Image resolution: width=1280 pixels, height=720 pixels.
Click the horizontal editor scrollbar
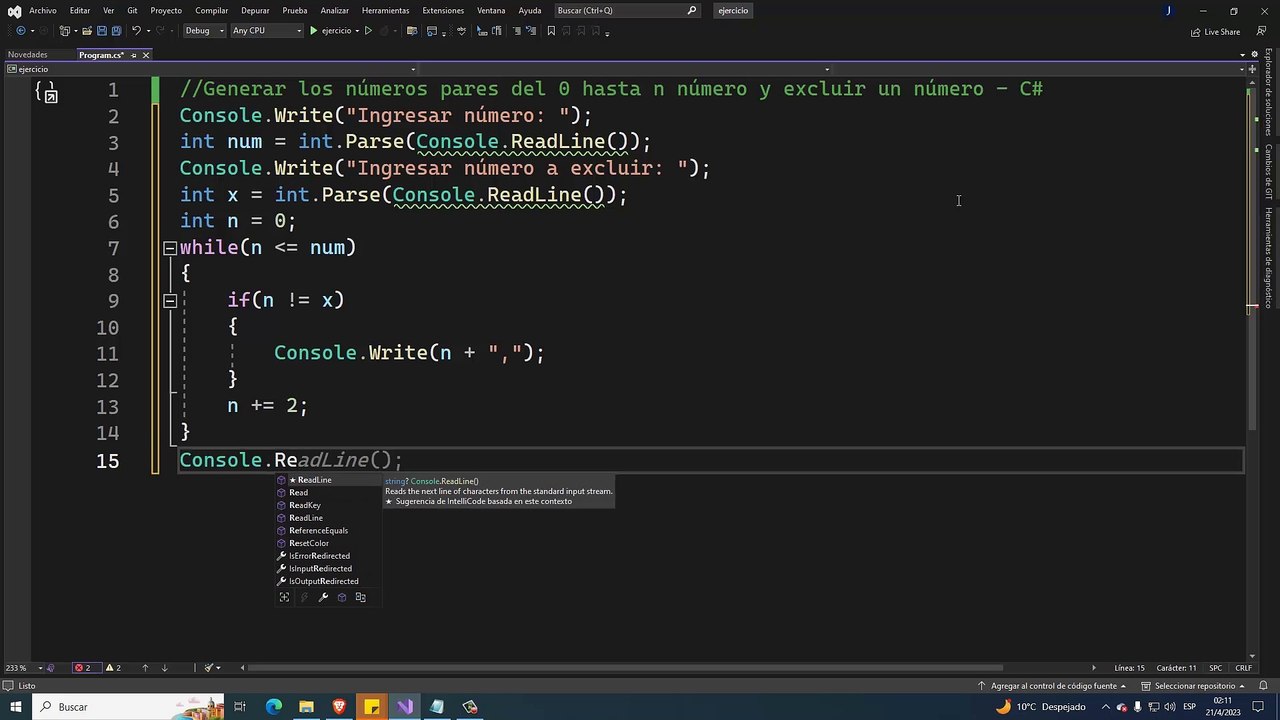coord(625,668)
